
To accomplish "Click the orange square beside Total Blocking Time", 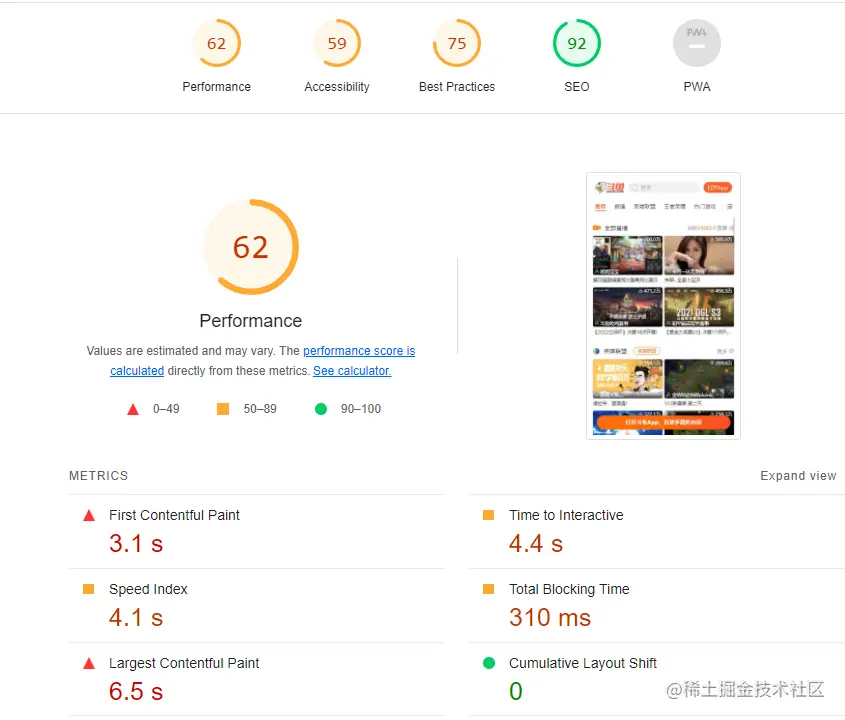I will coord(488,589).
